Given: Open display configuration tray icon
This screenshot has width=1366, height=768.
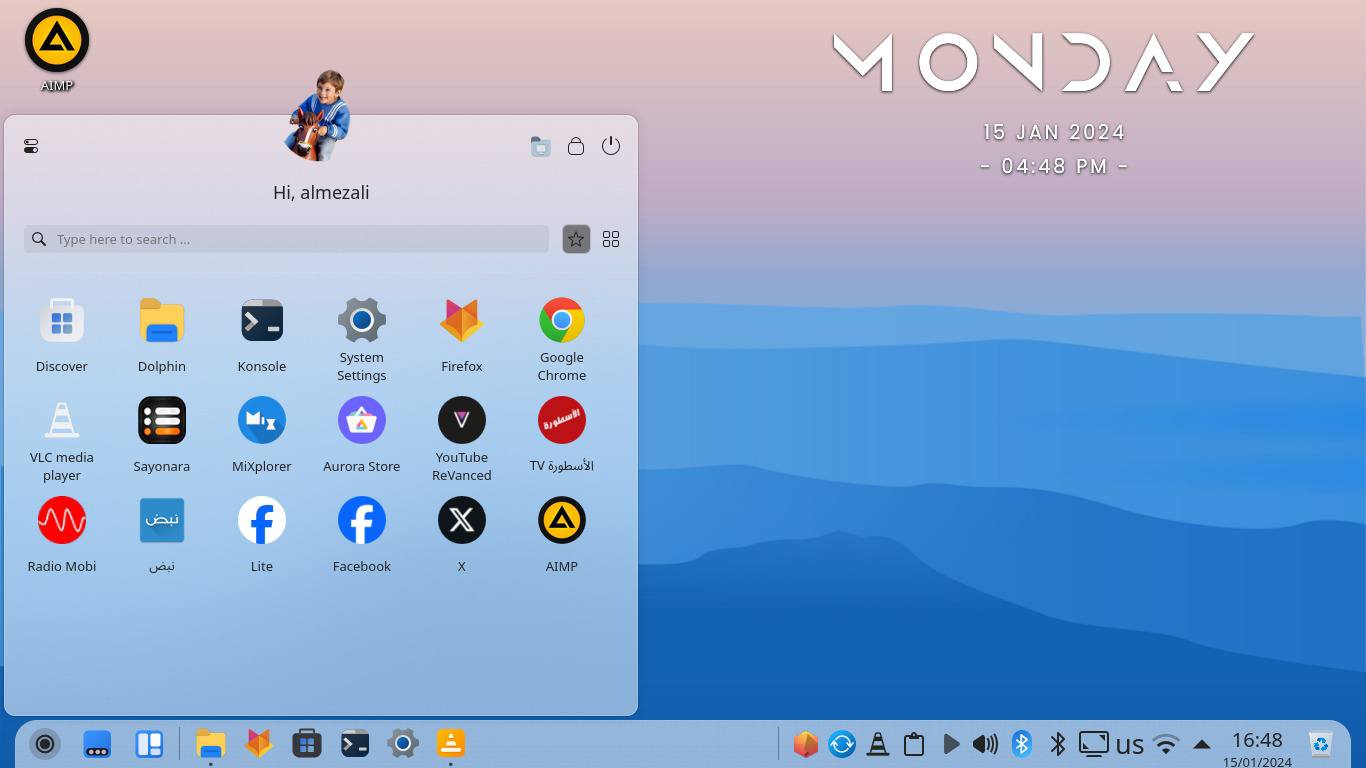Looking at the screenshot, I should tap(1094, 744).
